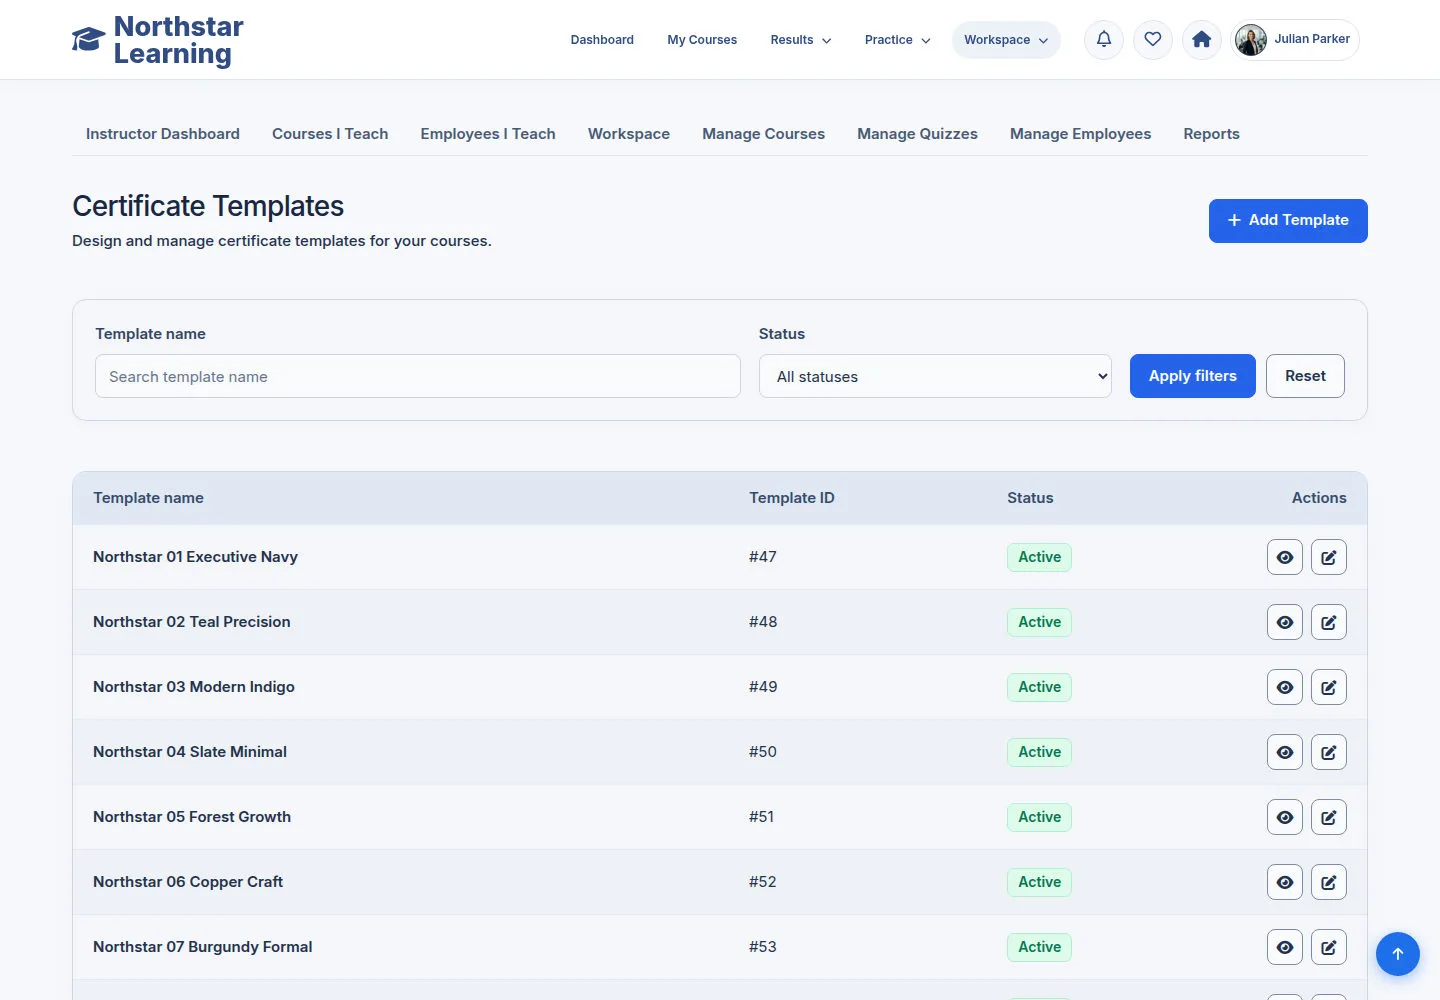
Task: Click the Template ID column header
Action: click(x=792, y=498)
